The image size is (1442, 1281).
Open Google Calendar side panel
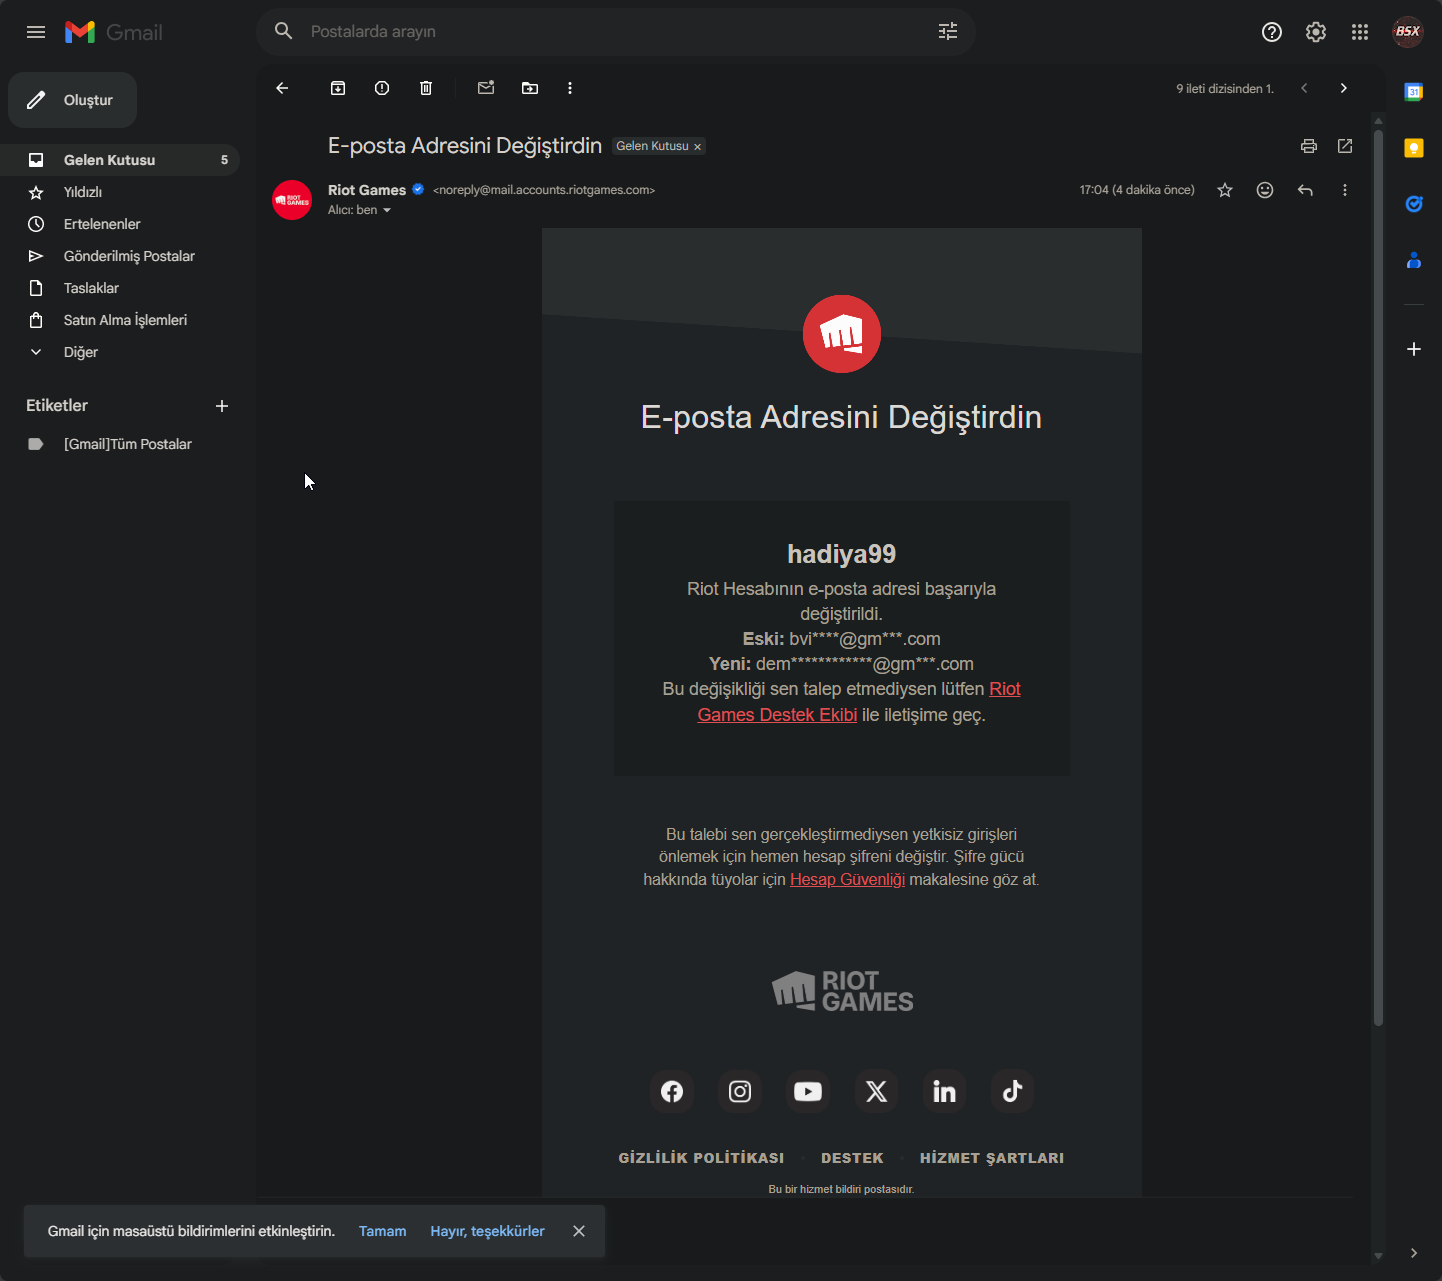(x=1414, y=92)
